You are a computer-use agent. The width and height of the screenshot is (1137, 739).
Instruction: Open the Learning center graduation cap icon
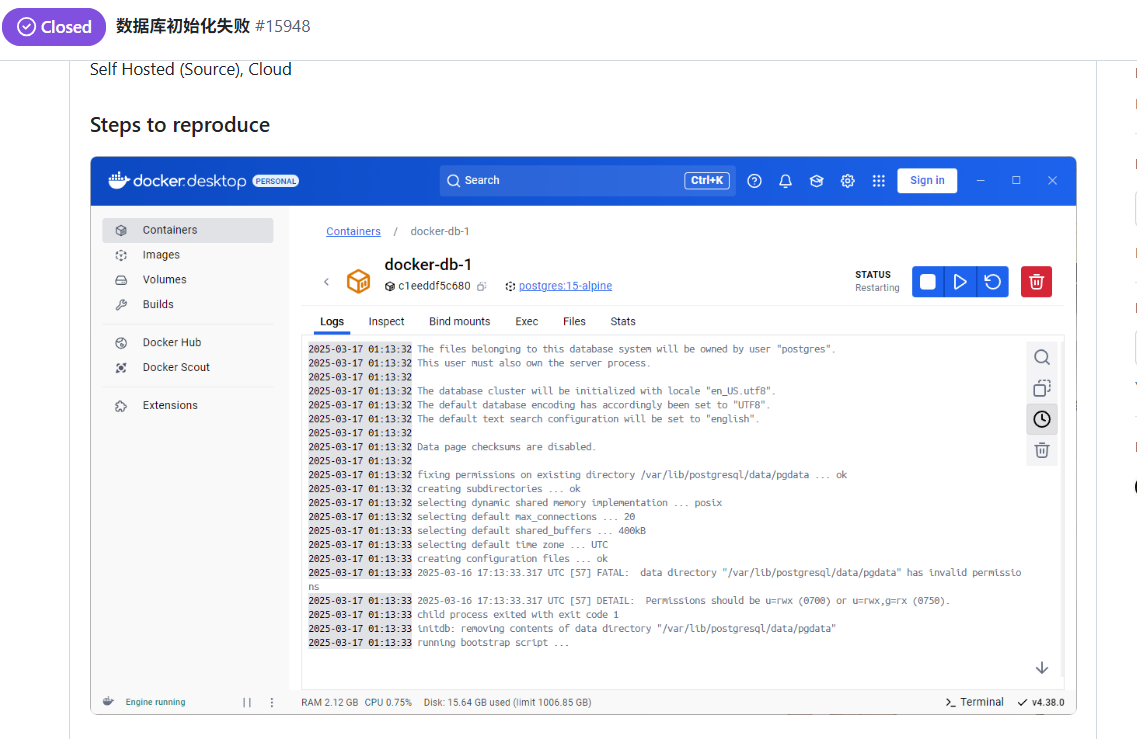(x=816, y=181)
